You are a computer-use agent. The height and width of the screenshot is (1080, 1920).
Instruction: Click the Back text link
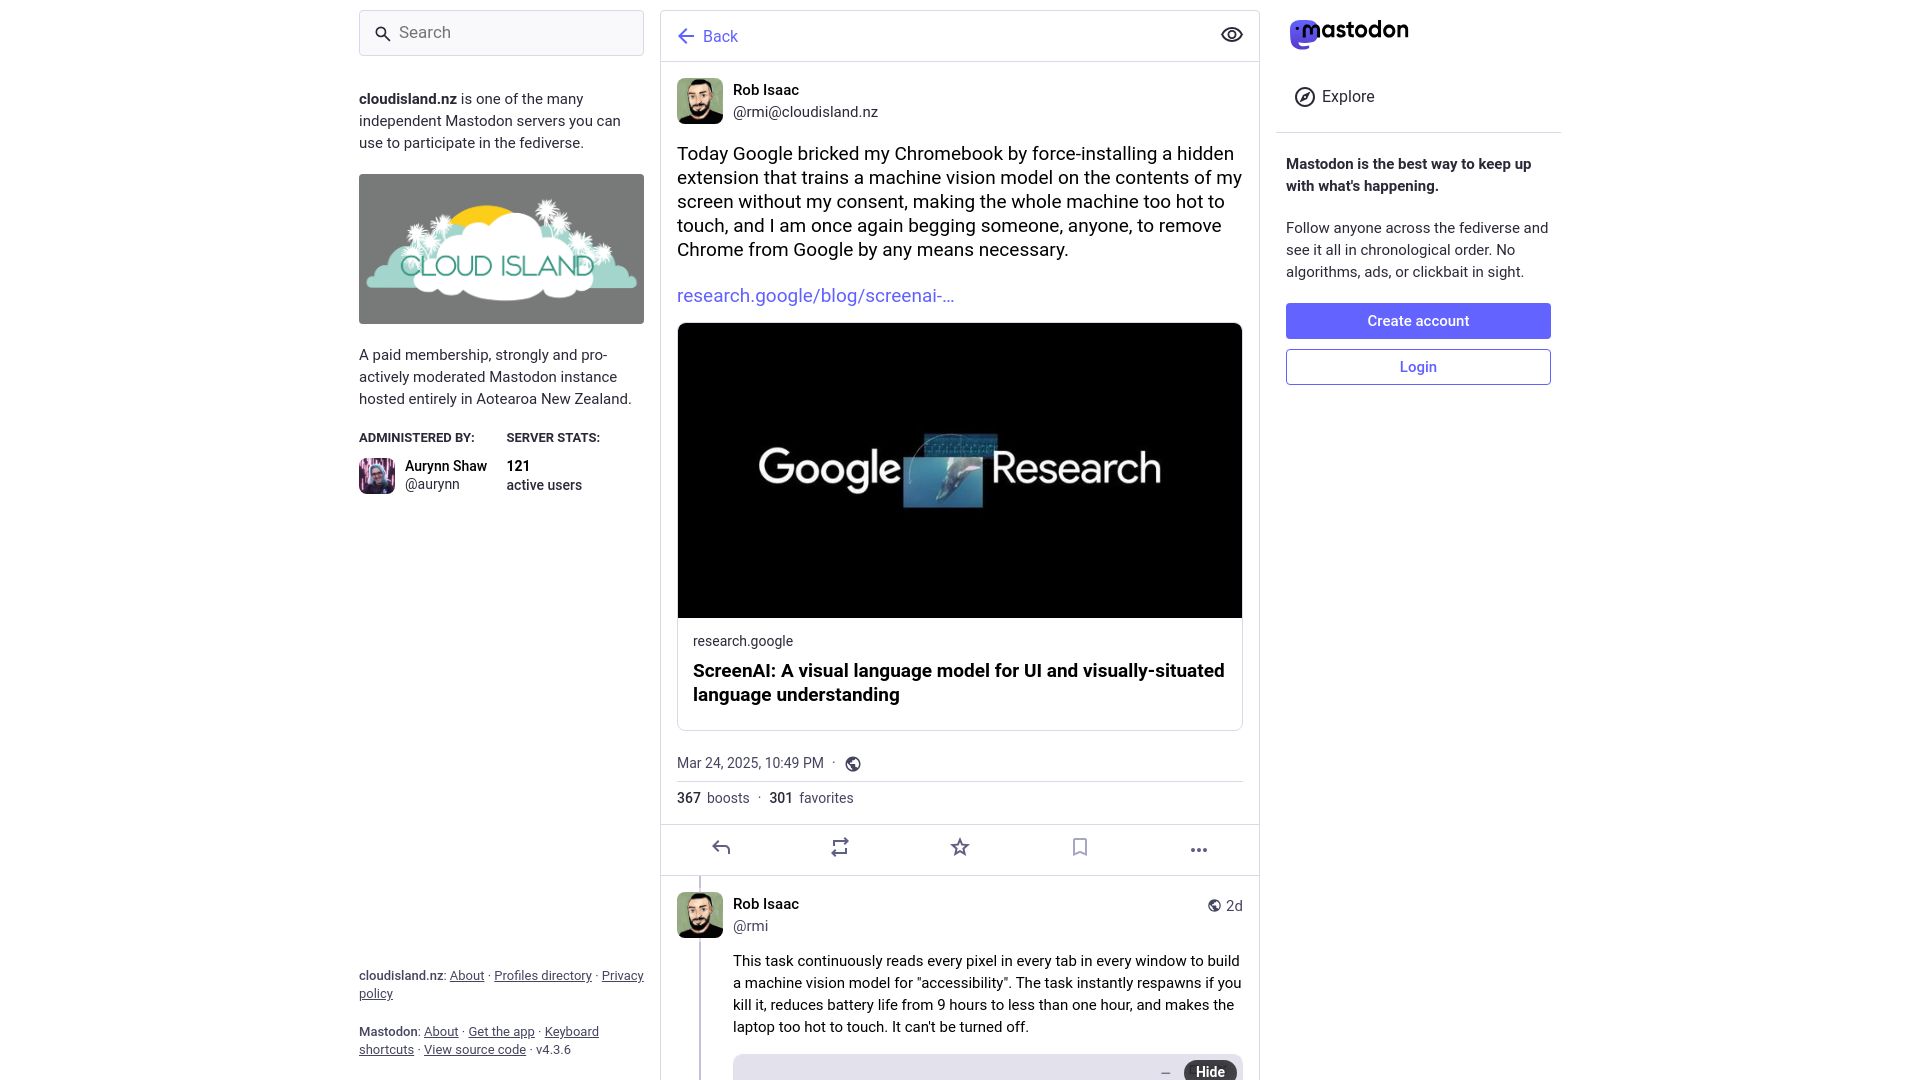pyautogui.click(x=720, y=37)
